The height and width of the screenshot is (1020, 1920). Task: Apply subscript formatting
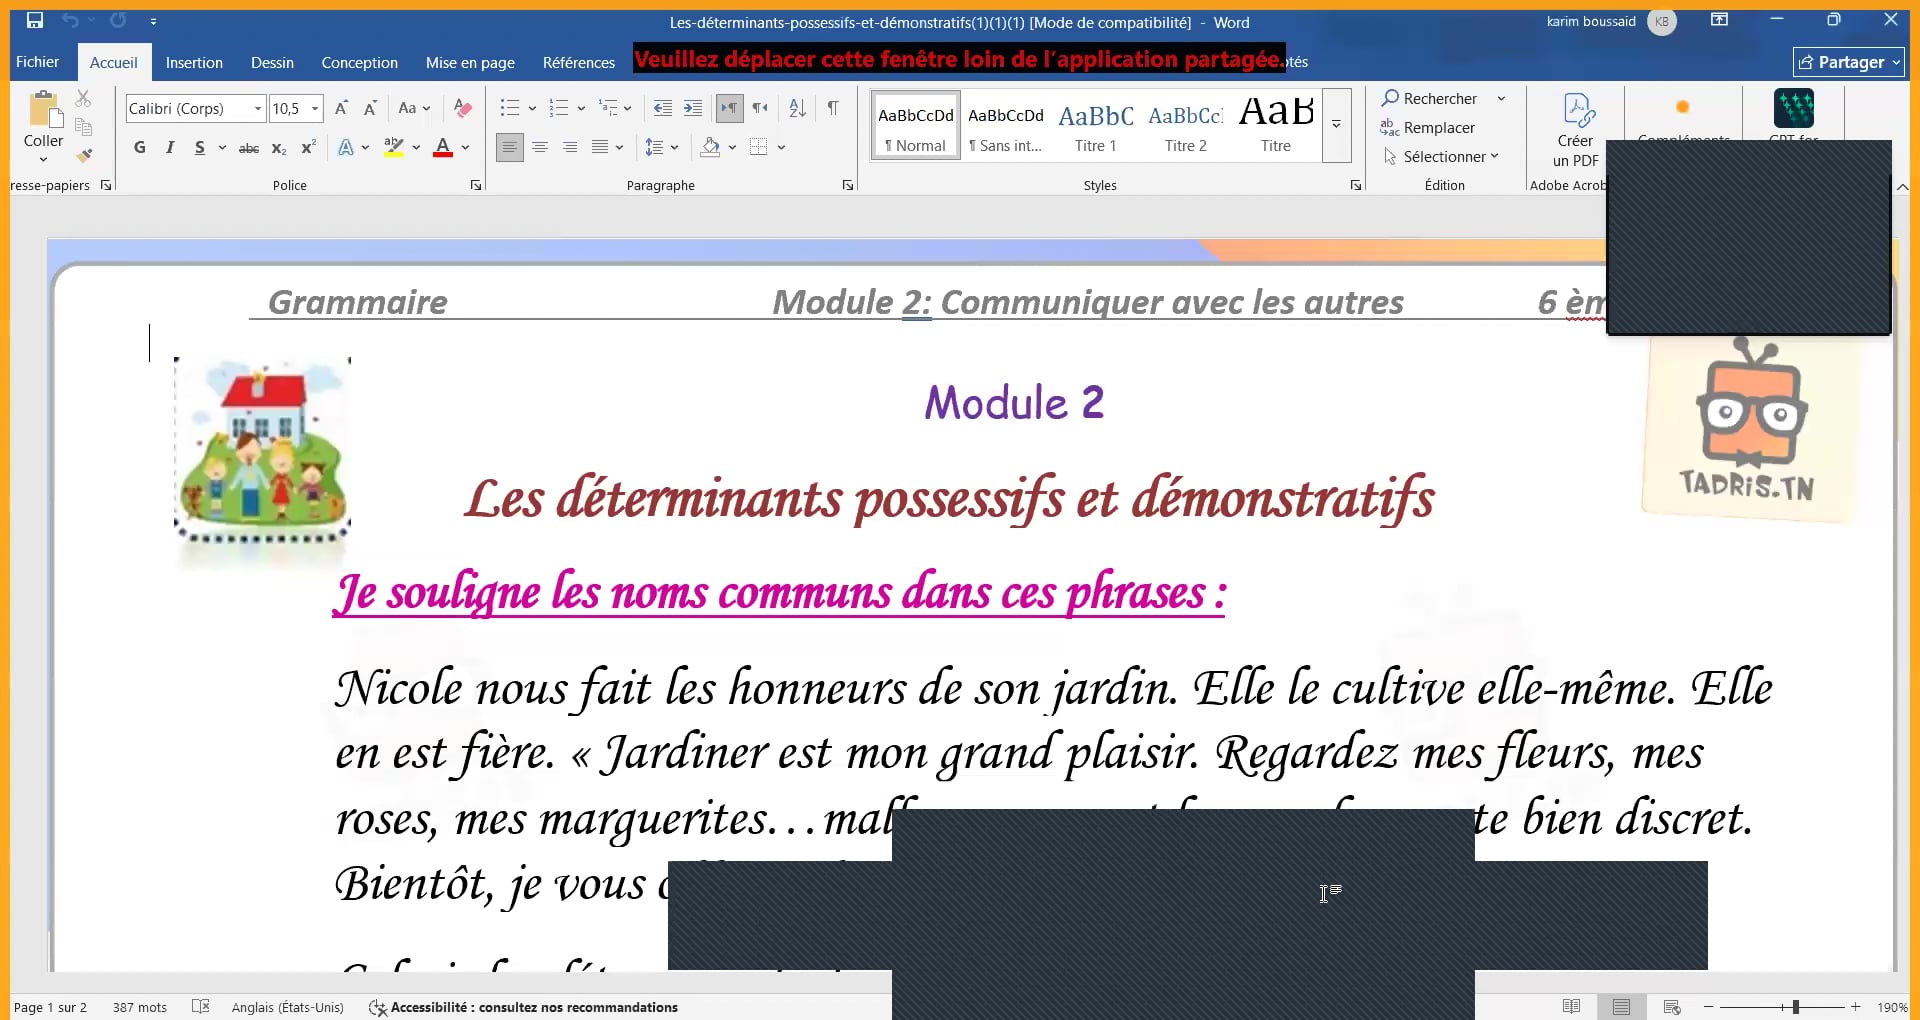coord(279,148)
